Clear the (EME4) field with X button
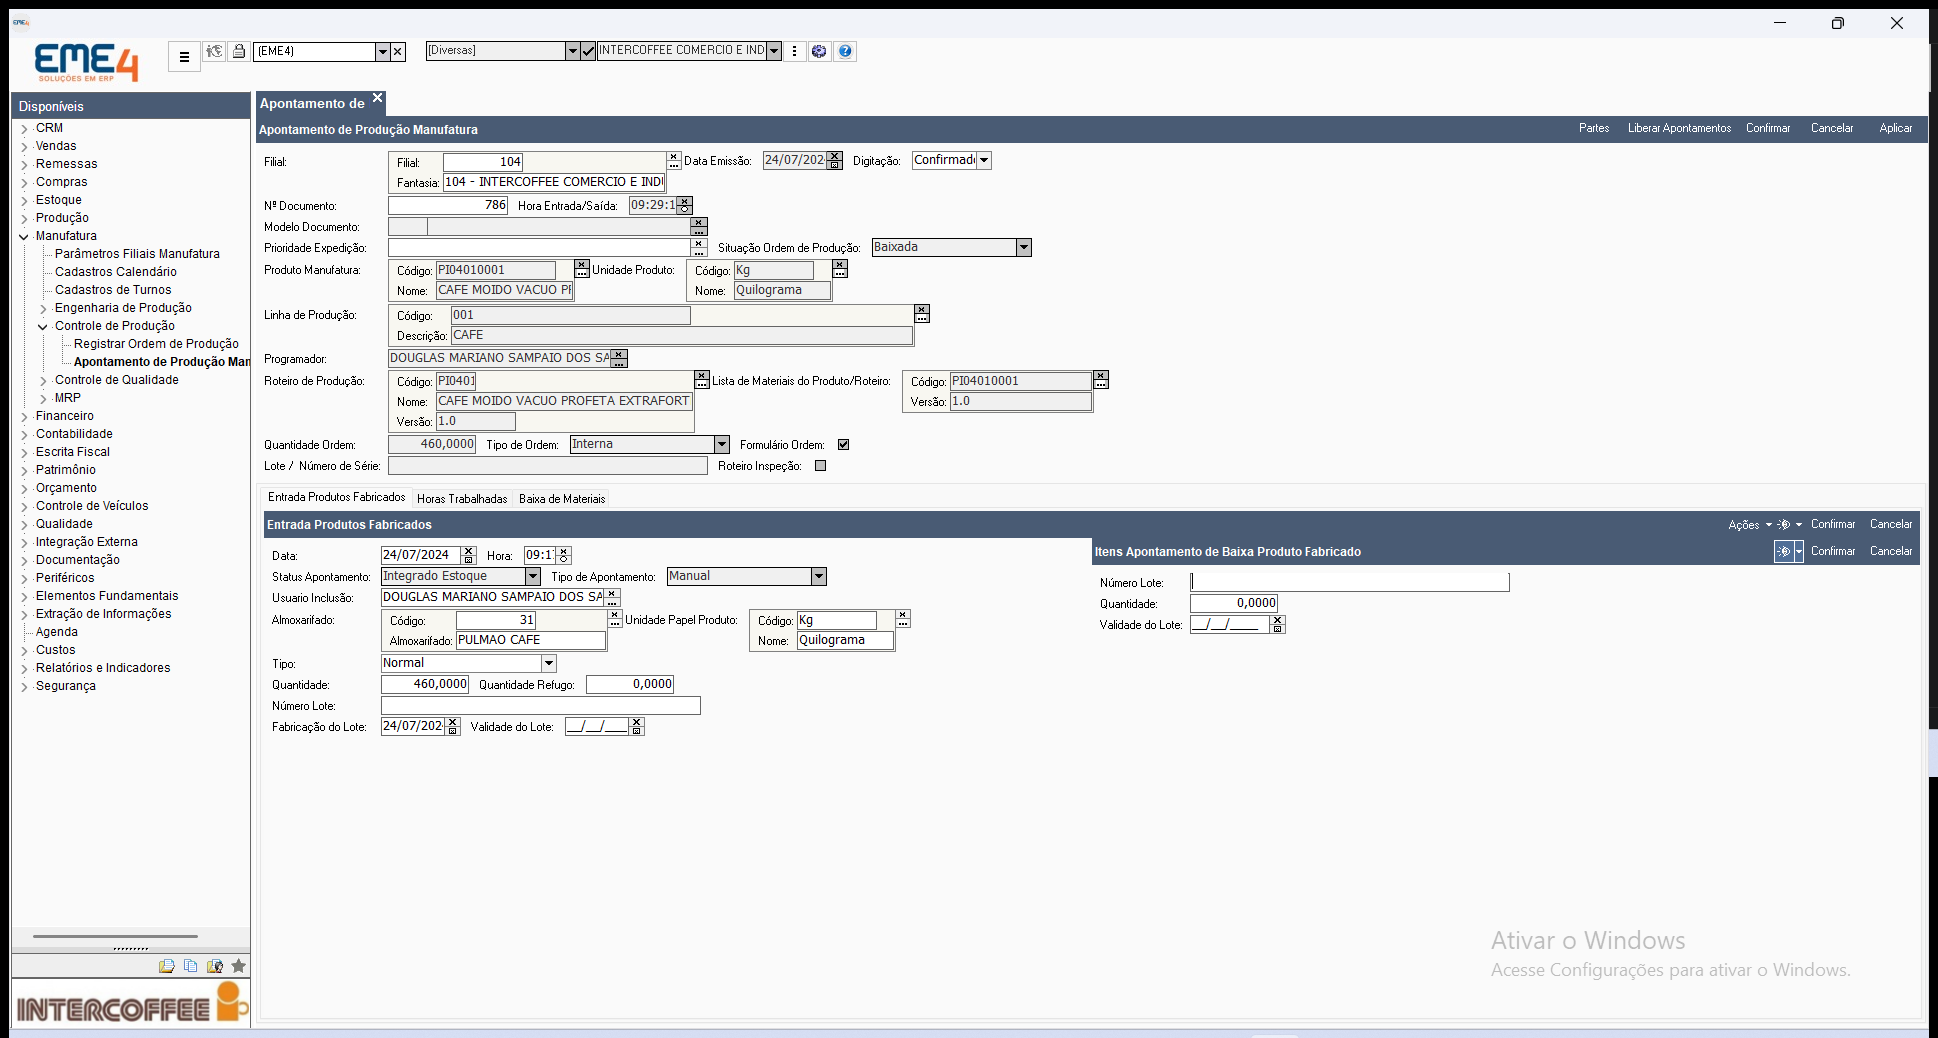 pos(398,51)
